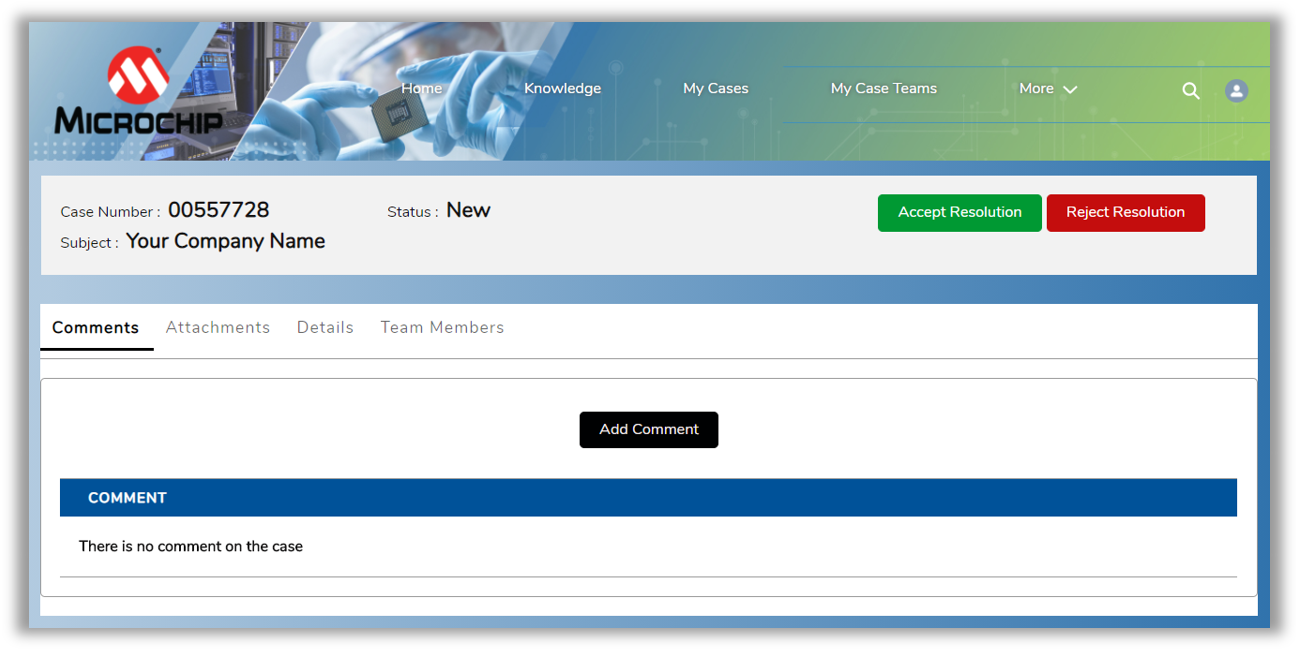Viewport: 1296px width, 649px height.
Task: Click the subject text Your Company Name
Action: tap(225, 241)
